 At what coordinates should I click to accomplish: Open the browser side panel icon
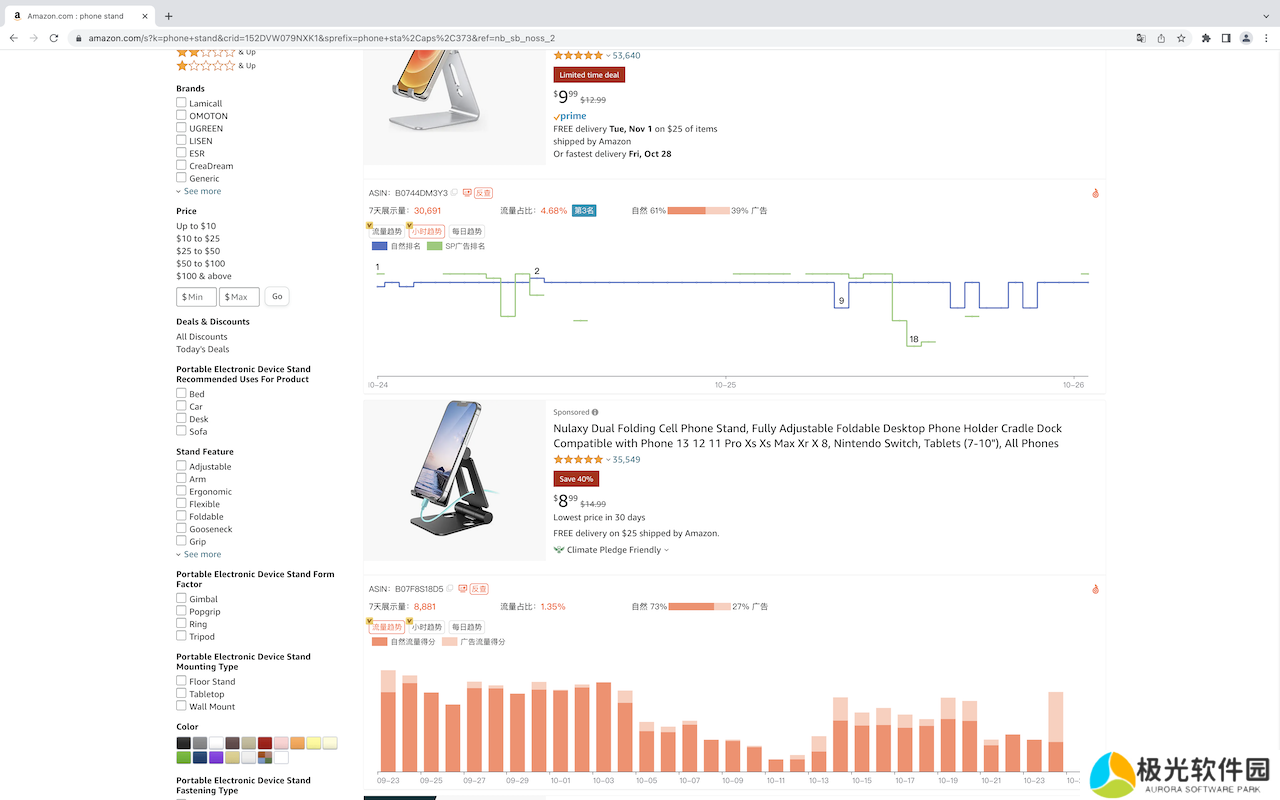coord(1226,38)
